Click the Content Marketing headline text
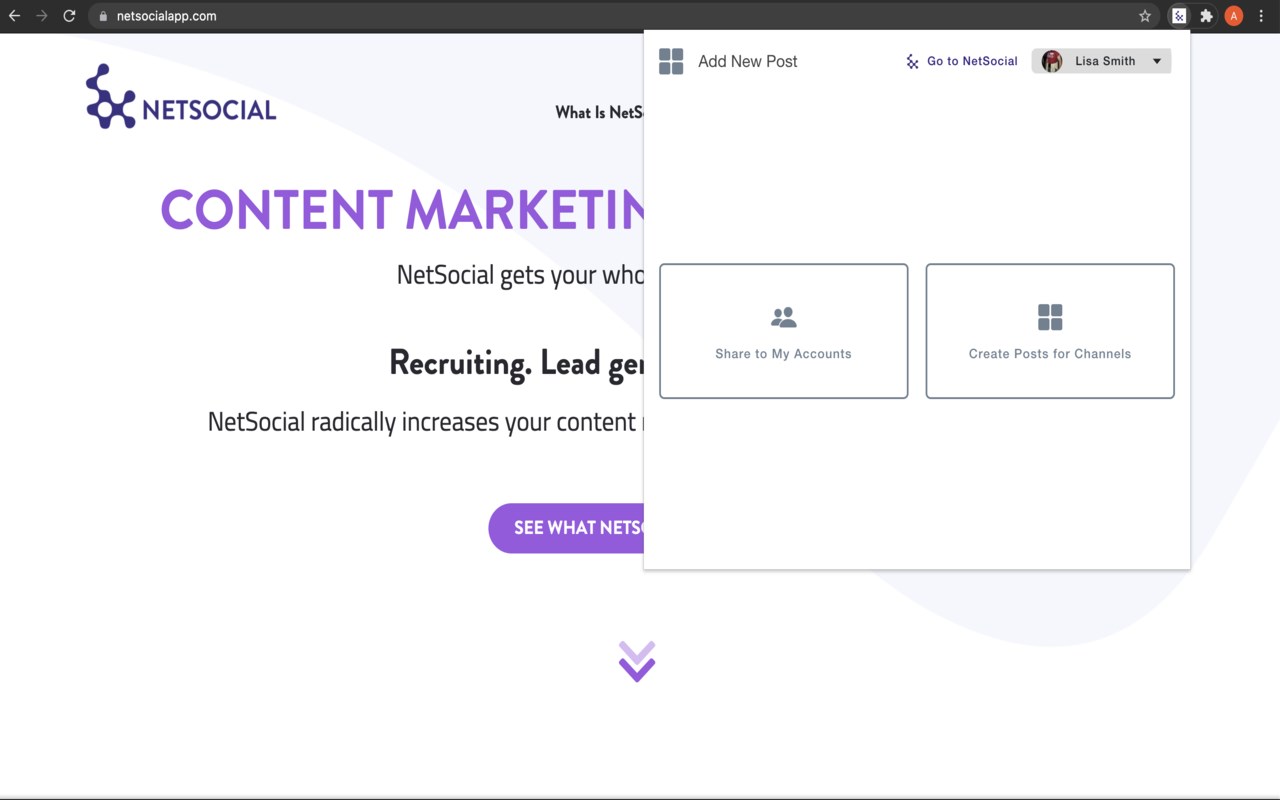Image resolution: width=1280 pixels, height=800 pixels. pyautogui.click(x=402, y=210)
